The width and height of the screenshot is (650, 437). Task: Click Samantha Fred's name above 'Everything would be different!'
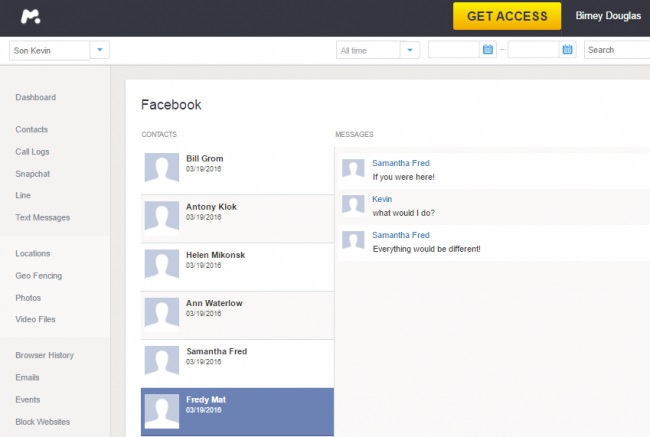[401, 235]
